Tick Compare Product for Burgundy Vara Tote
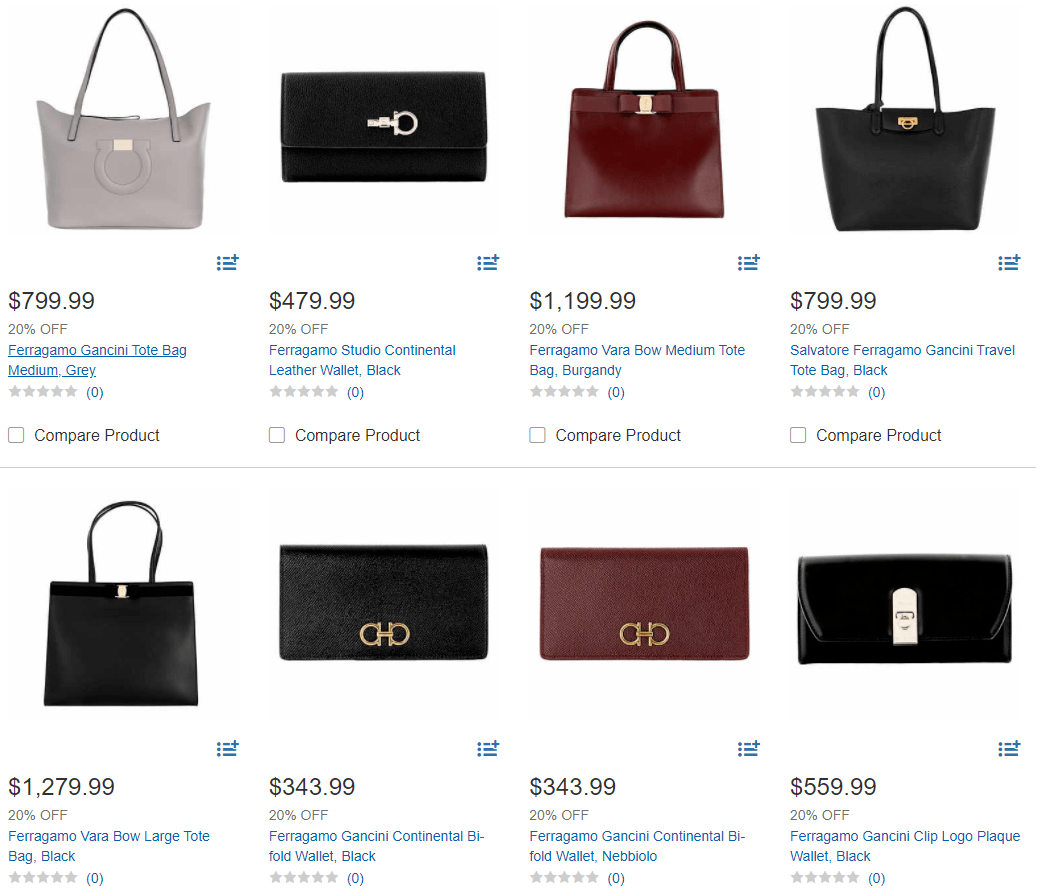This screenshot has width=1041, height=894. pyautogui.click(x=537, y=435)
